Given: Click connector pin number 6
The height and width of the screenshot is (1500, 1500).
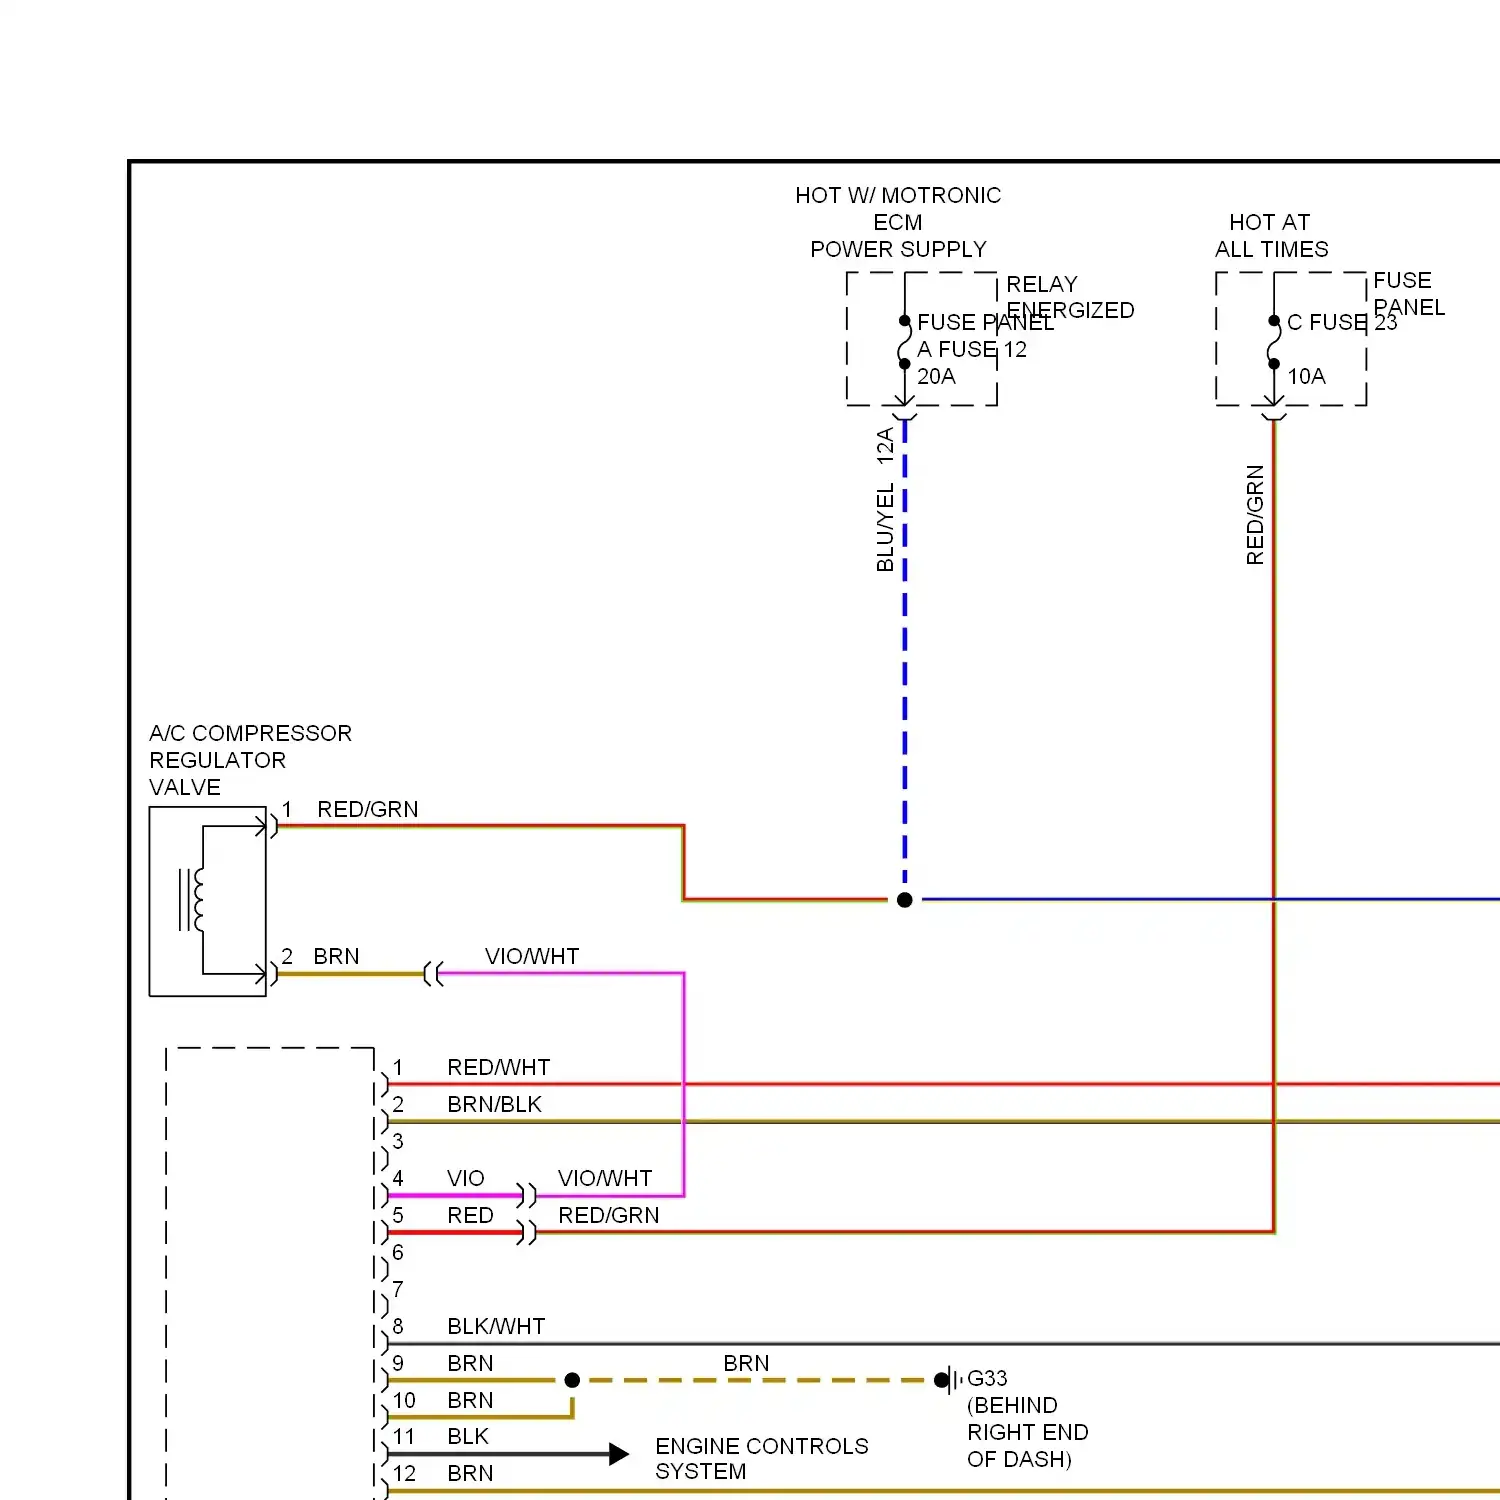Looking at the screenshot, I should pos(398,1252).
